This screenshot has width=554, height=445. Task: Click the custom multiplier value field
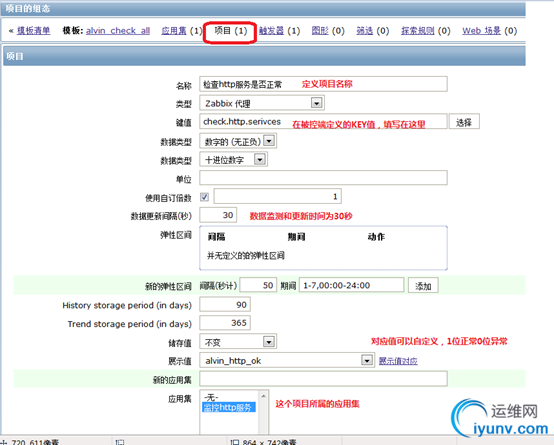277,197
